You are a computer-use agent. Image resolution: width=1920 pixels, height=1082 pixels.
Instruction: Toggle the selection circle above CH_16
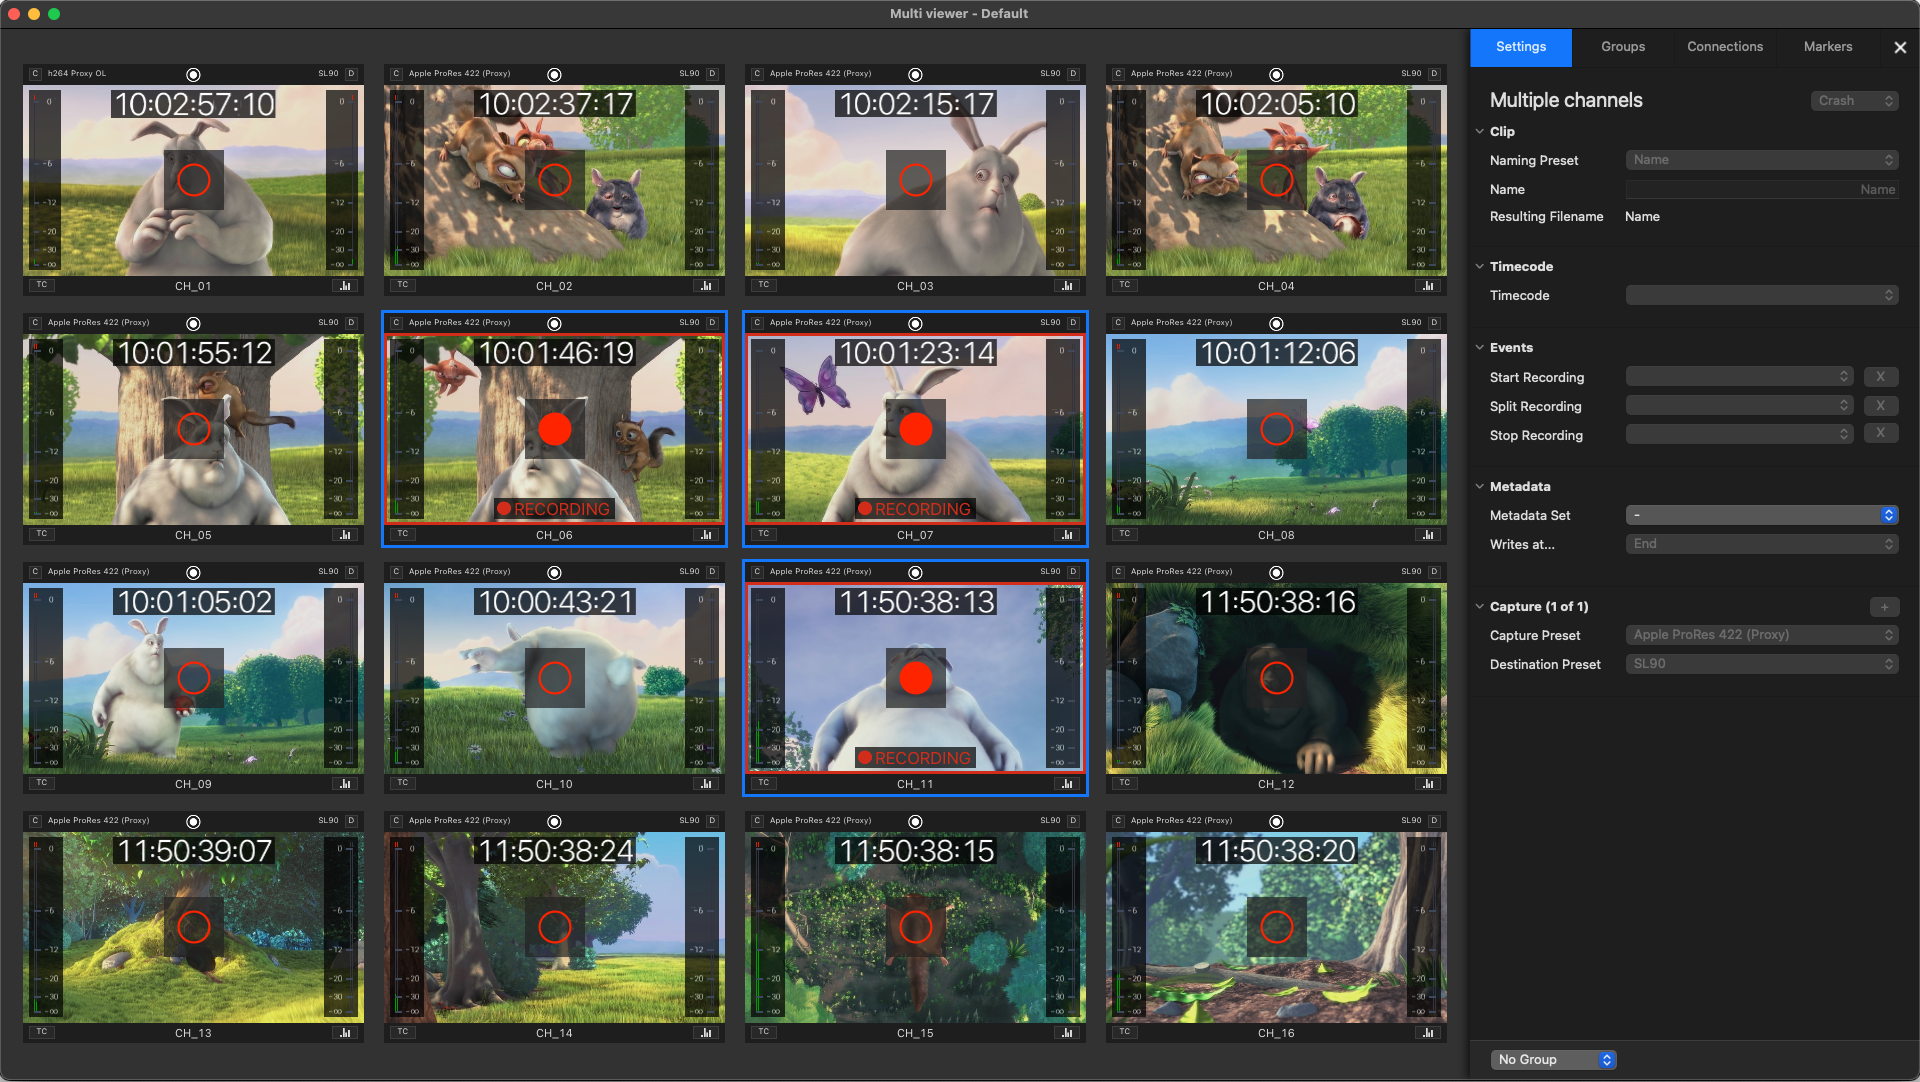pos(1277,822)
